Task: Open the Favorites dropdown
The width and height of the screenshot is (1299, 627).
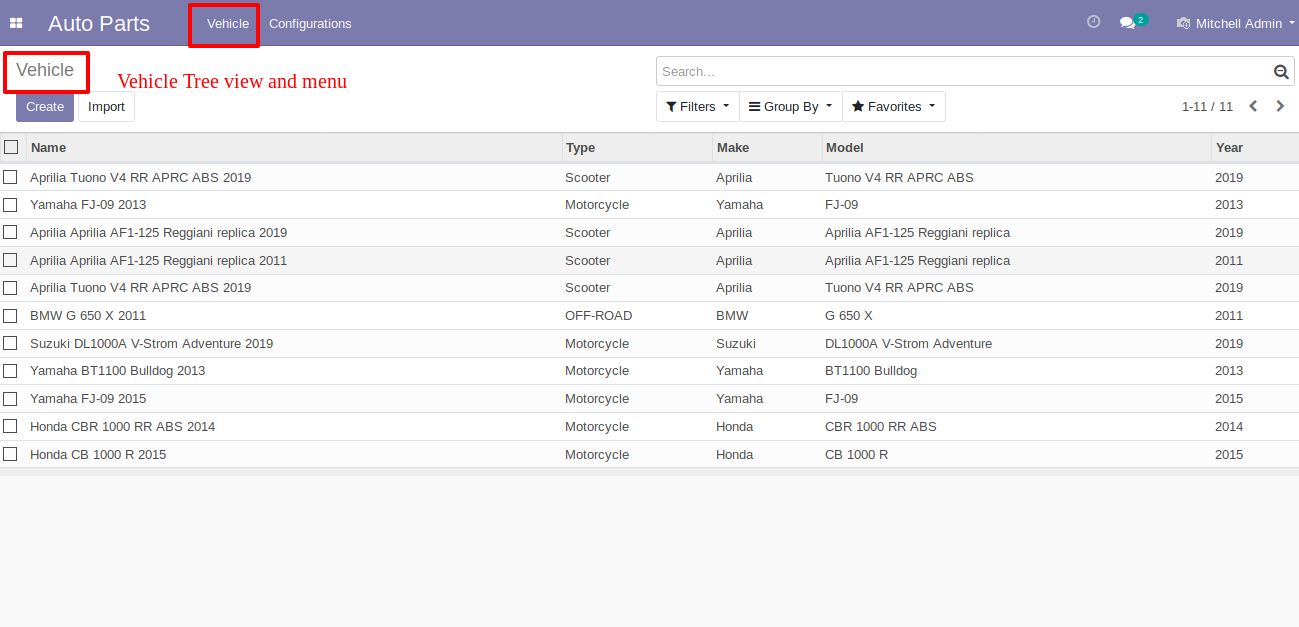Action: 894,107
